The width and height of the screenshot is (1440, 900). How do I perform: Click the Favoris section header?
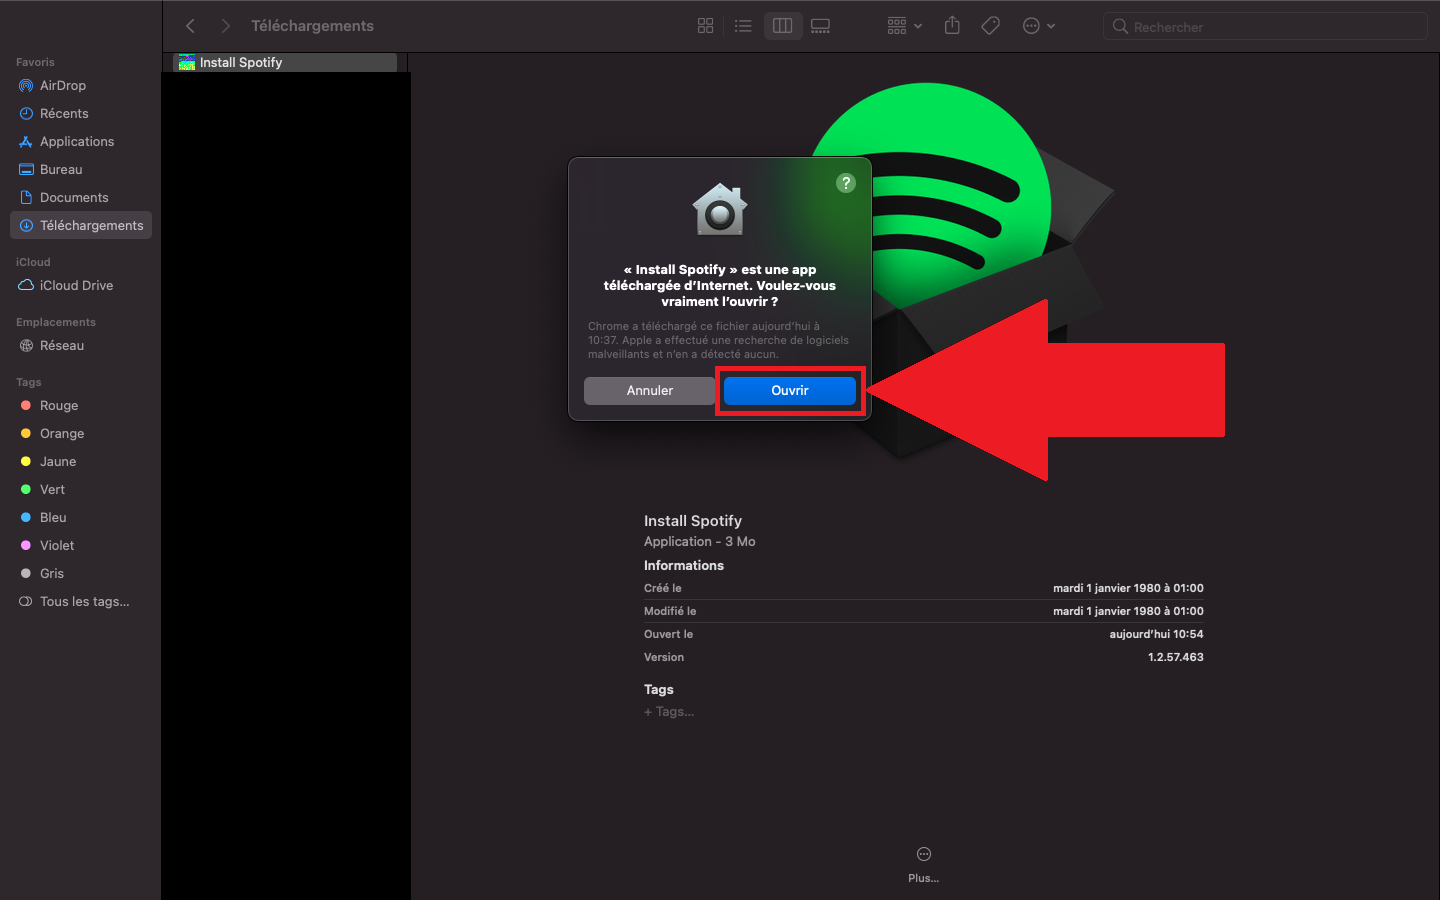coord(35,62)
